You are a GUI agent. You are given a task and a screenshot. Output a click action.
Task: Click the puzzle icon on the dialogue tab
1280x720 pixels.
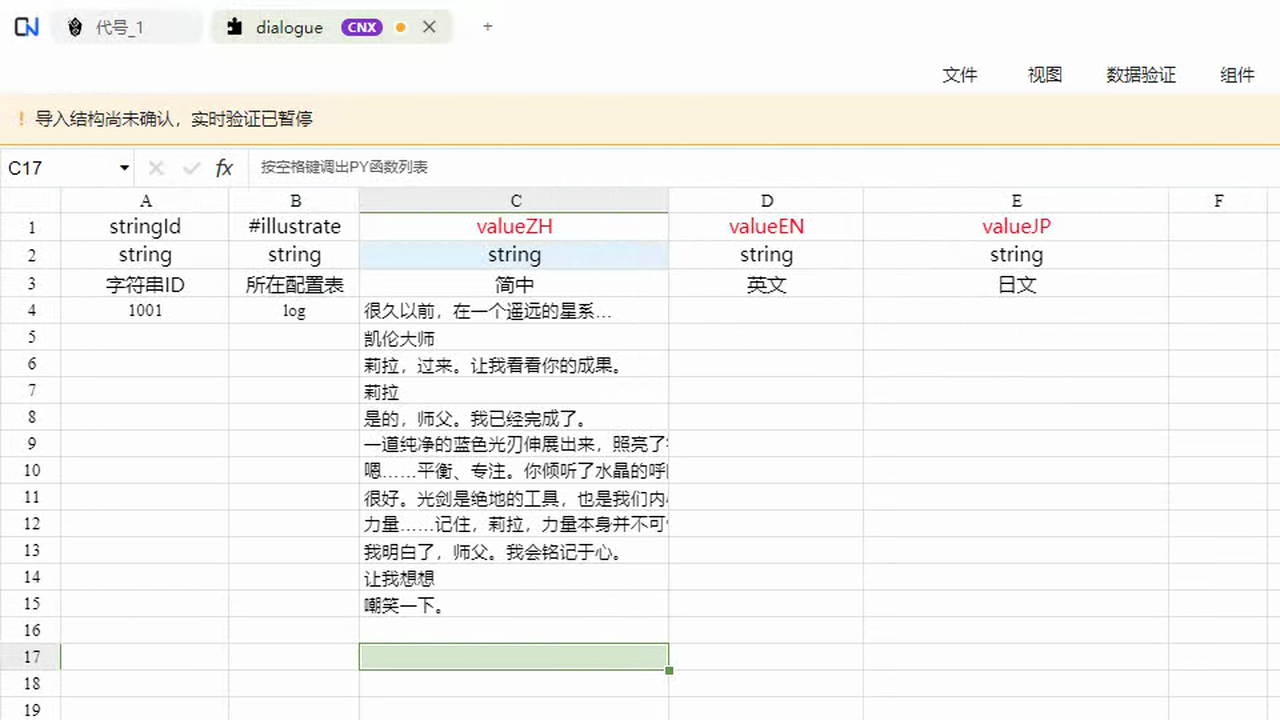tap(234, 27)
